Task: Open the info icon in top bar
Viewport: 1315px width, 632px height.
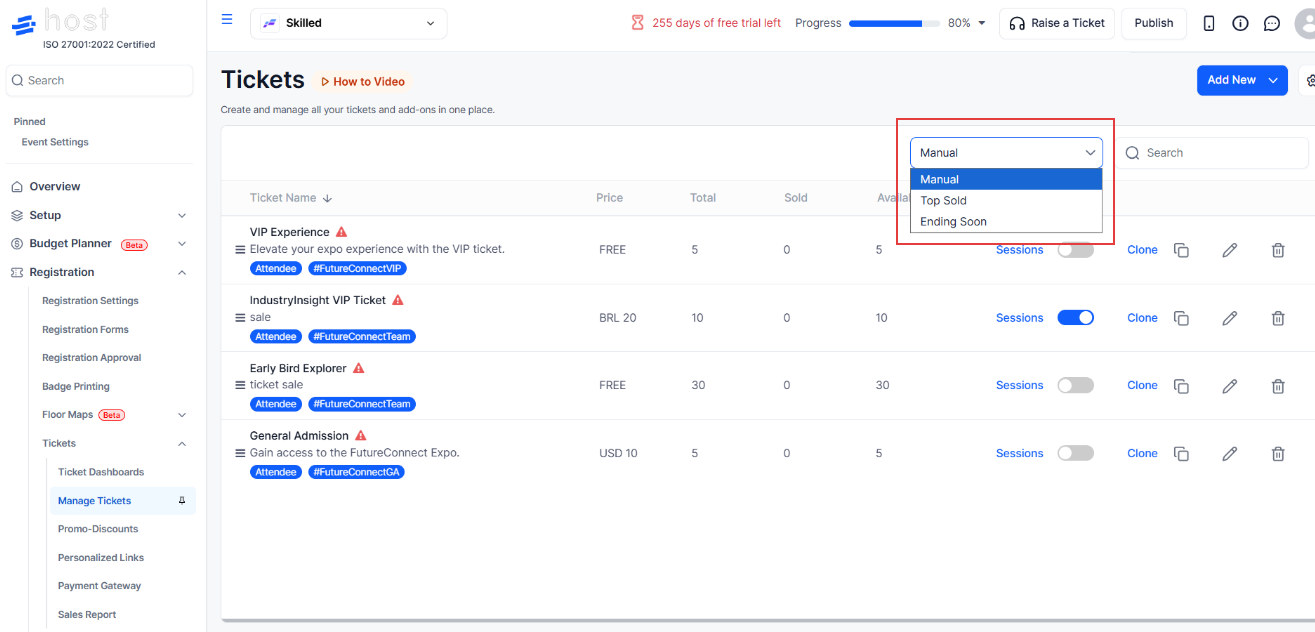Action: point(1240,23)
